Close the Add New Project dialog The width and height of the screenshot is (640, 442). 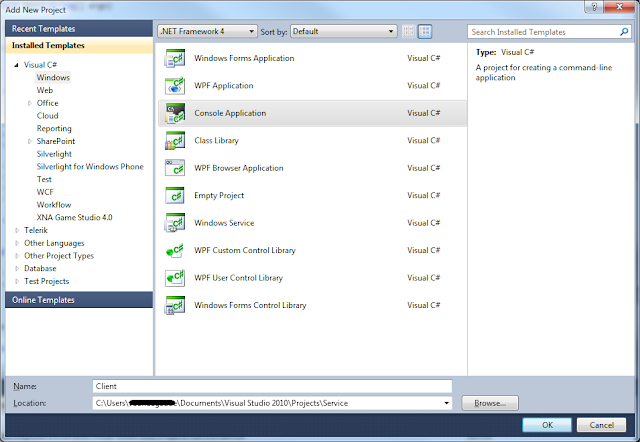[619, 7]
